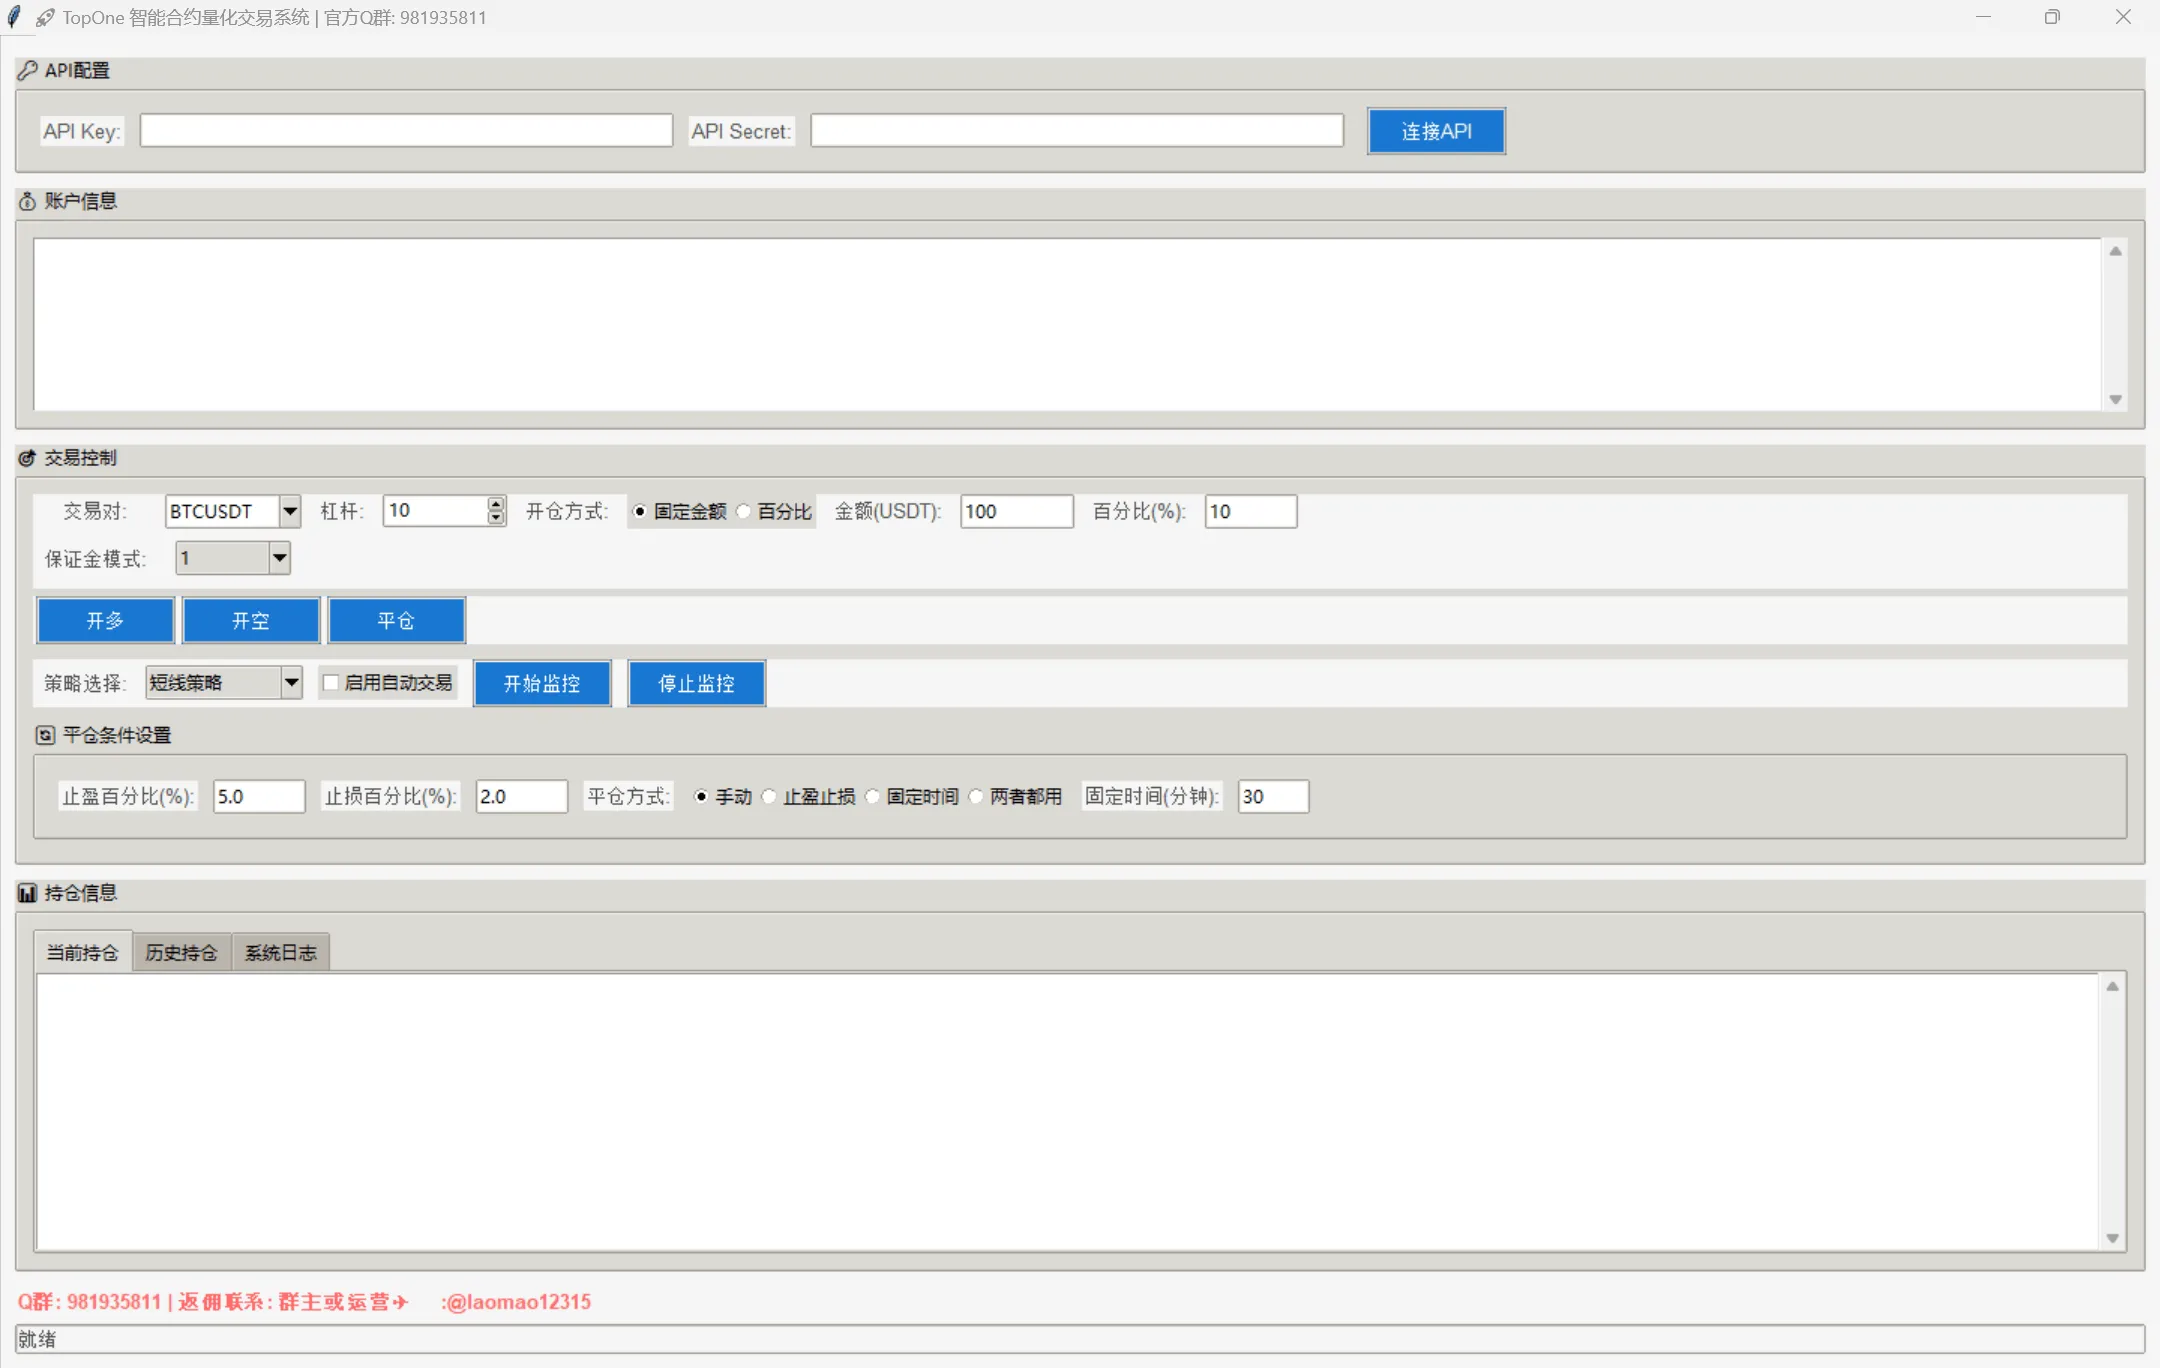Enable the 启用自动交易 checkbox
This screenshot has height=1368, width=2160.
(331, 683)
